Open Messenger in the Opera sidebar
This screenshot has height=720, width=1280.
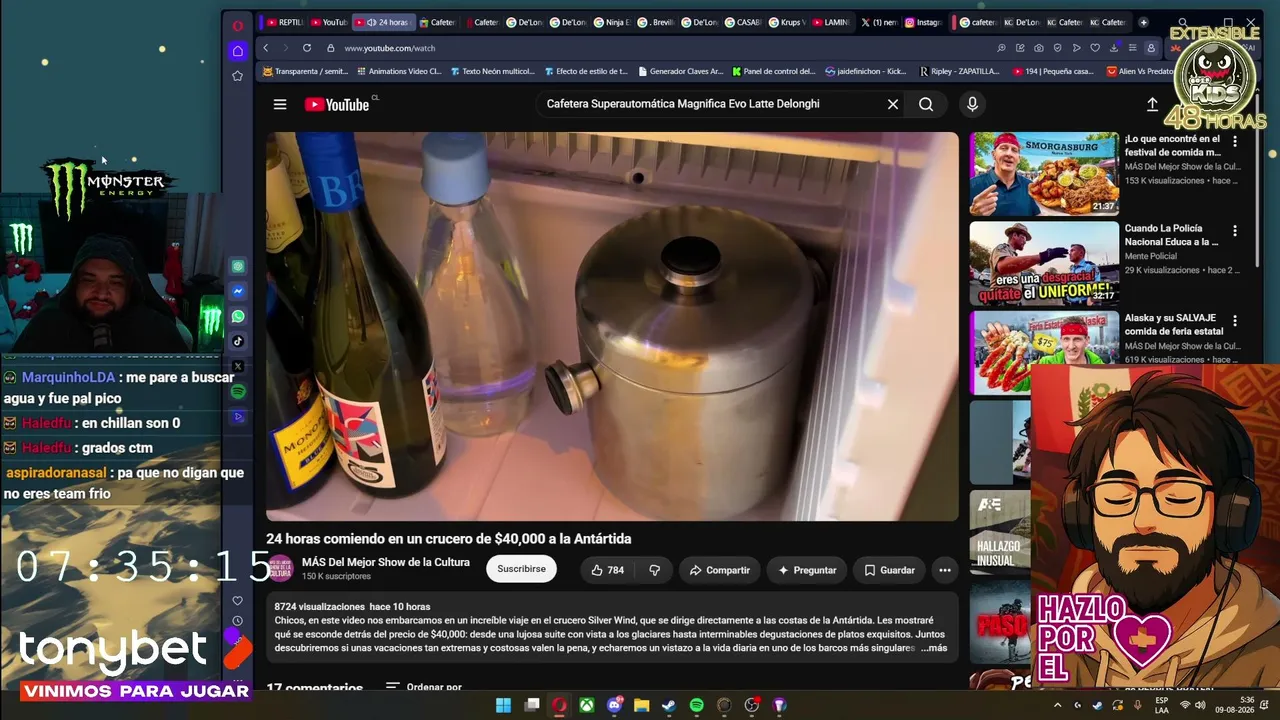tap(238, 292)
